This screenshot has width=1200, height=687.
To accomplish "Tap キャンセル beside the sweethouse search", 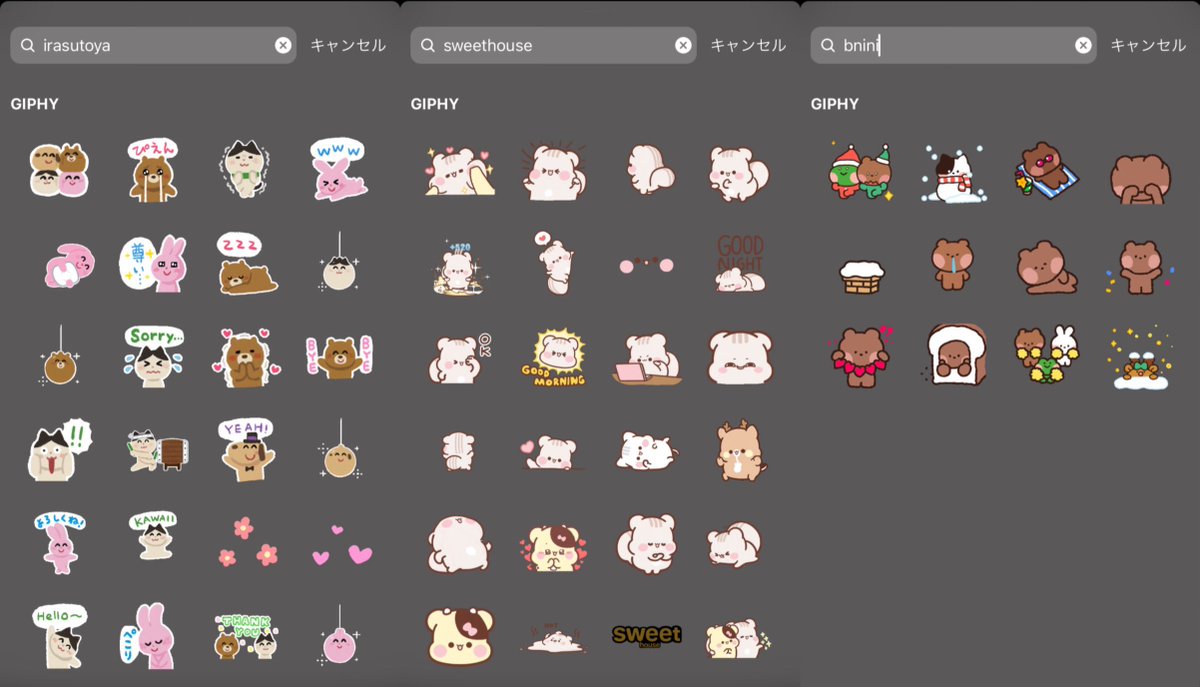I will click(x=748, y=45).
